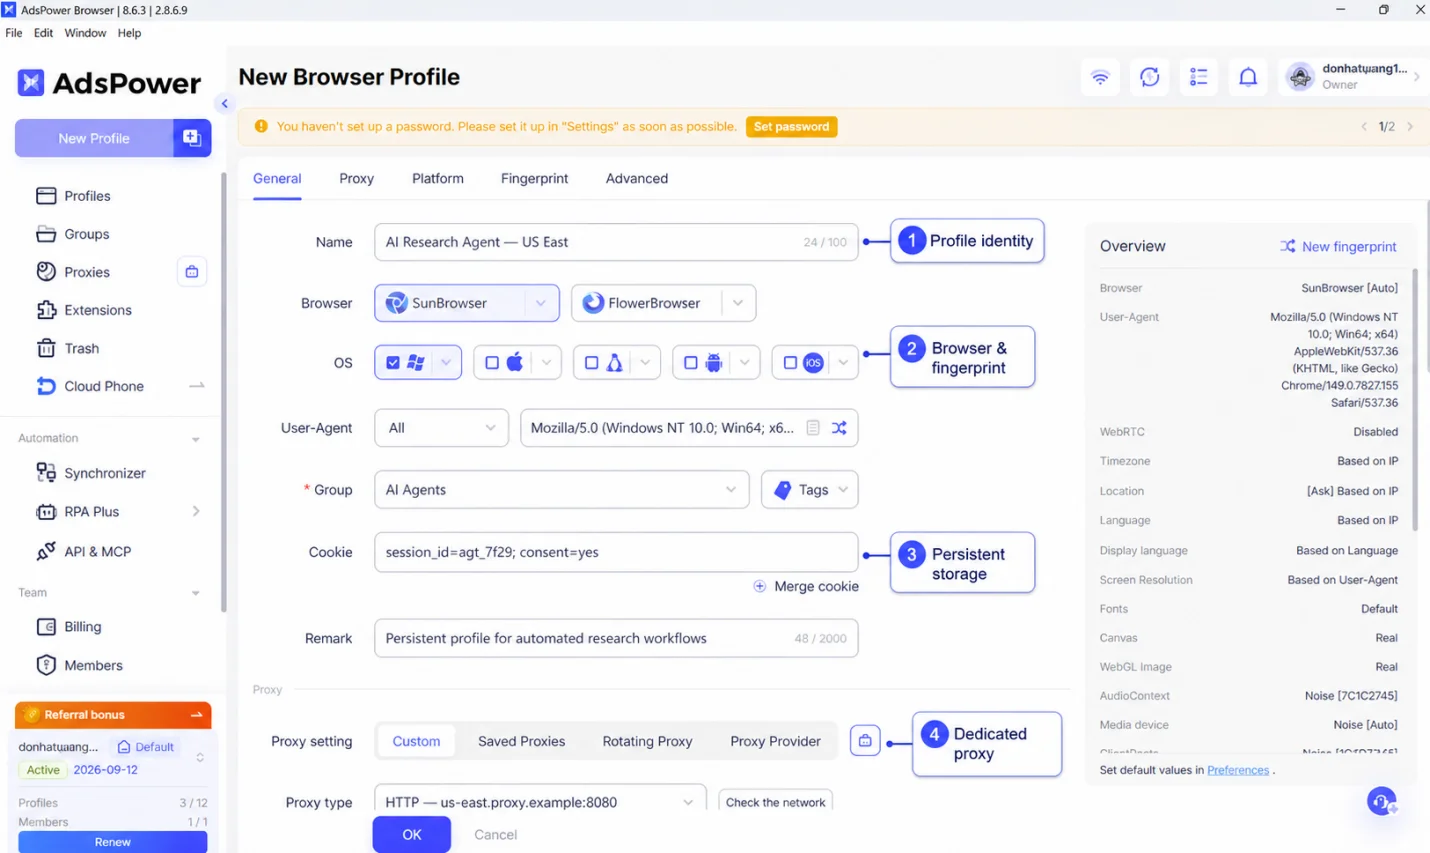Viewport: 1430px width, 853px height.
Task: Expand SunBrowser version dropdown arrow
Action: click(x=541, y=303)
